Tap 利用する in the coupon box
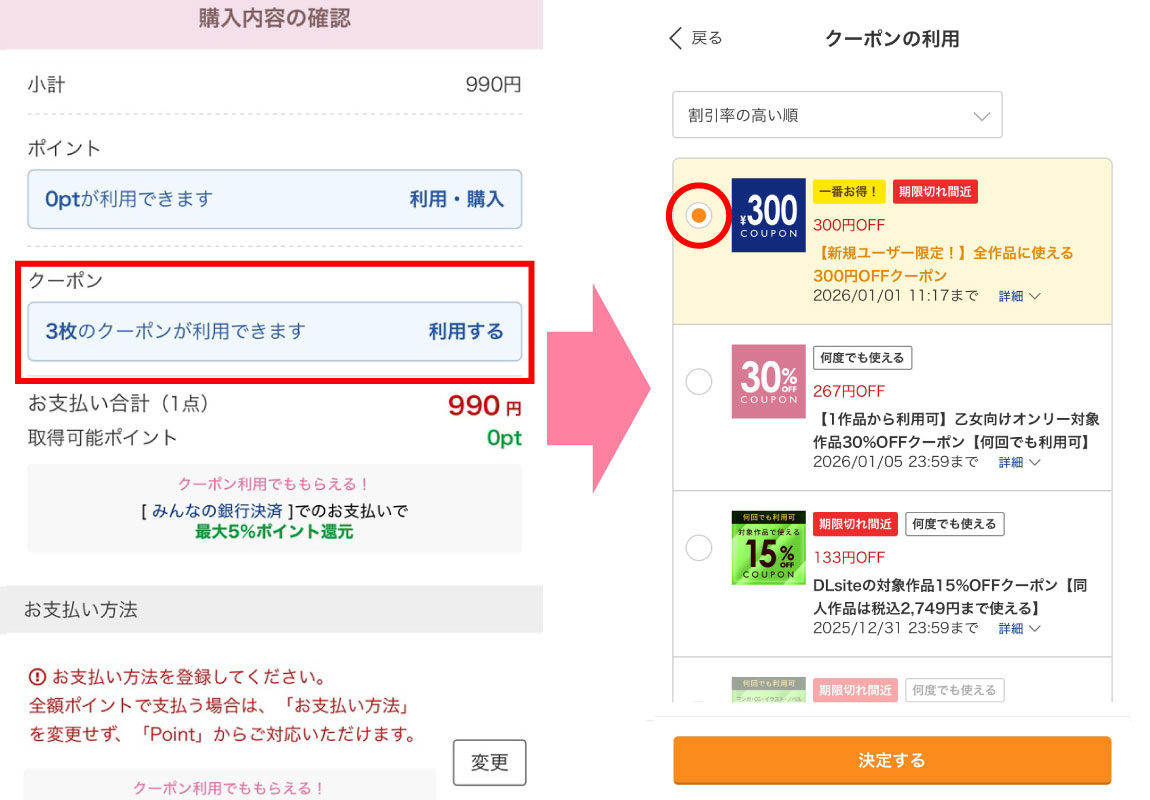 click(x=466, y=331)
